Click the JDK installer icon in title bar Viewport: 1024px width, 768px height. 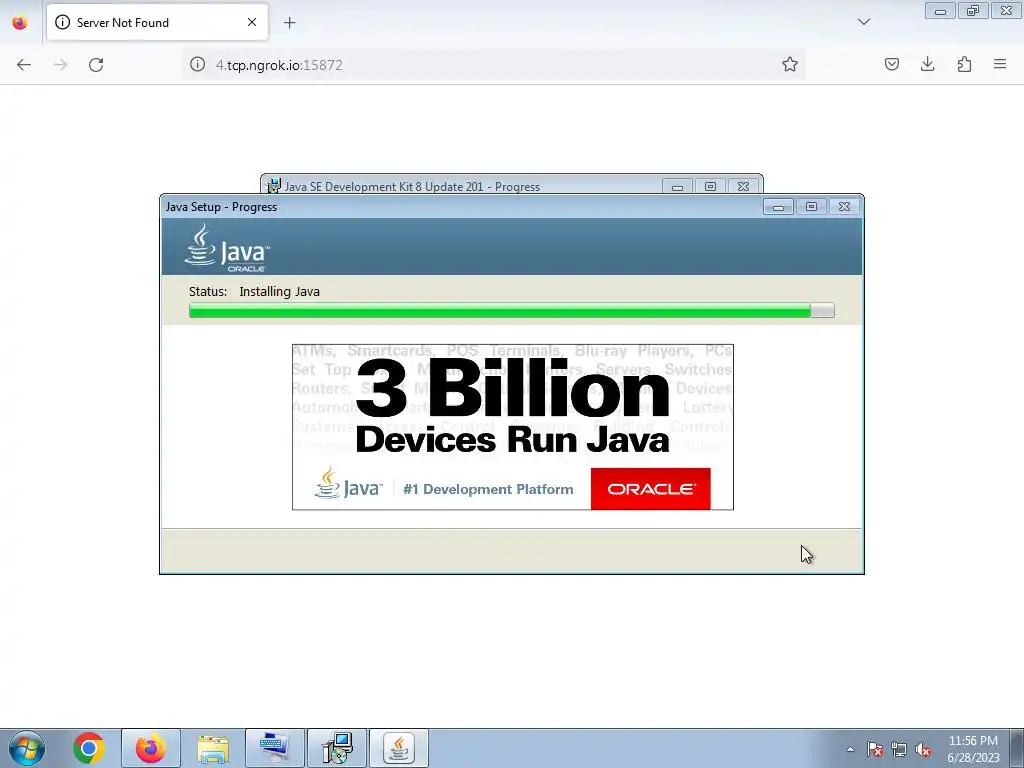click(x=274, y=186)
